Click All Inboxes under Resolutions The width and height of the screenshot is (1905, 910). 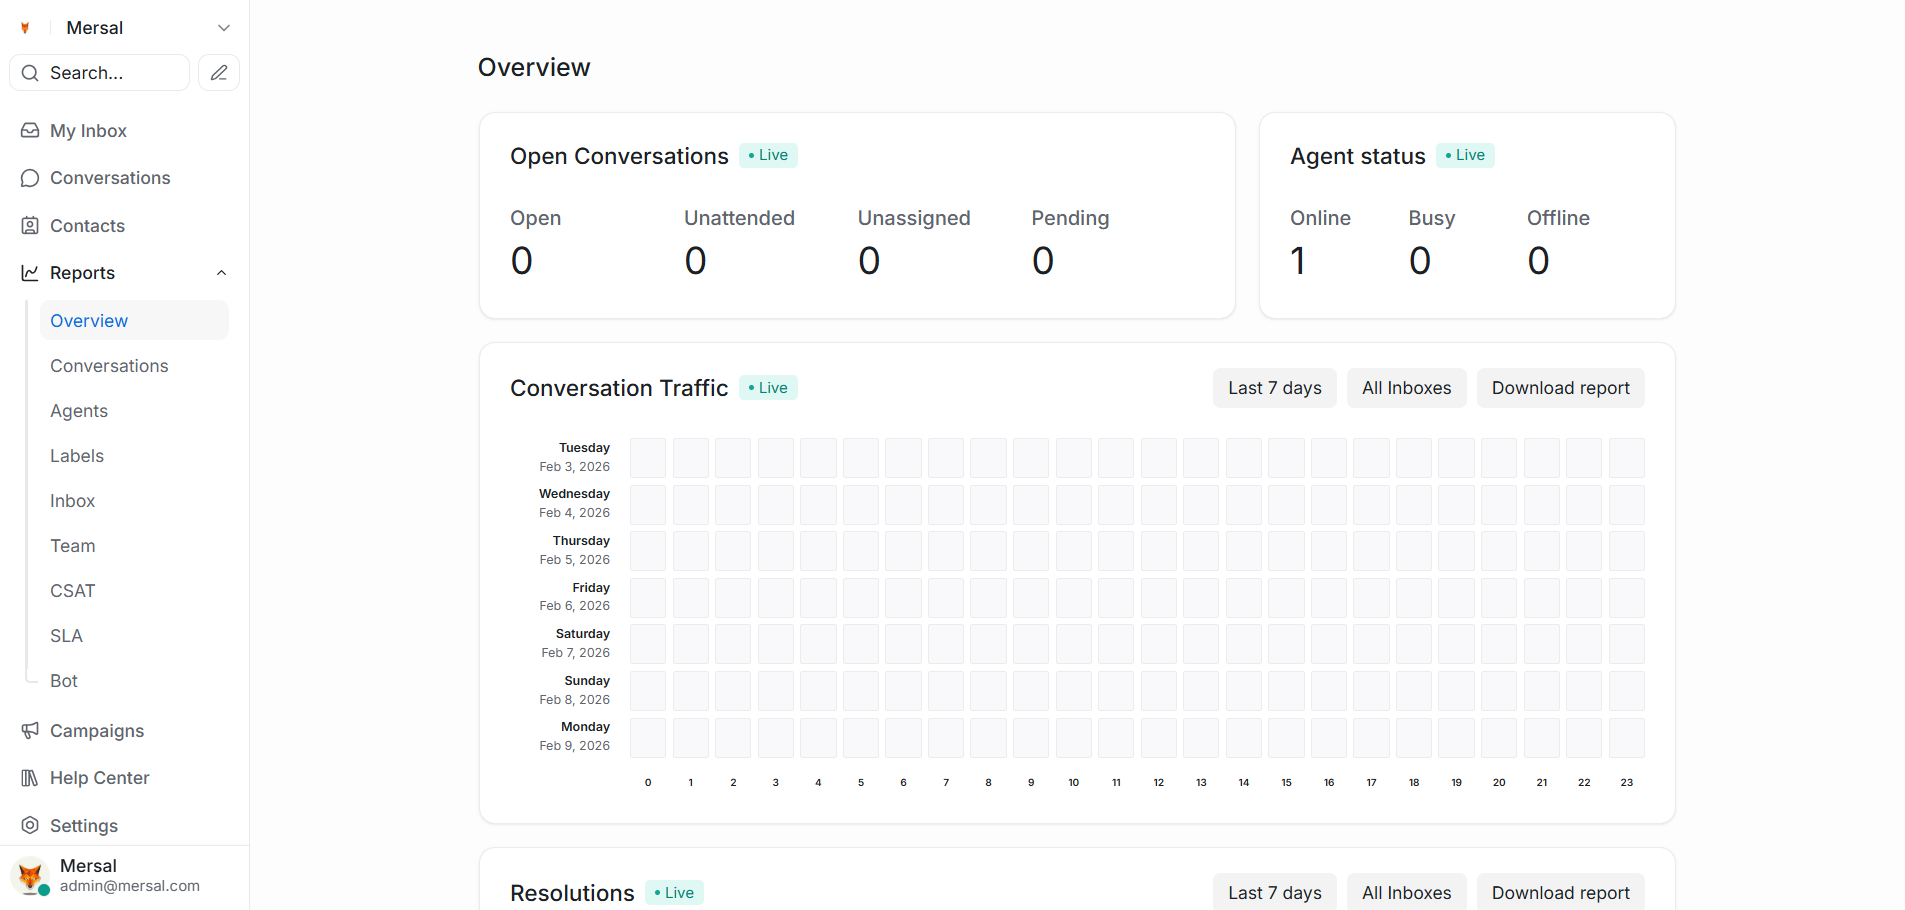pos(1406,892)
